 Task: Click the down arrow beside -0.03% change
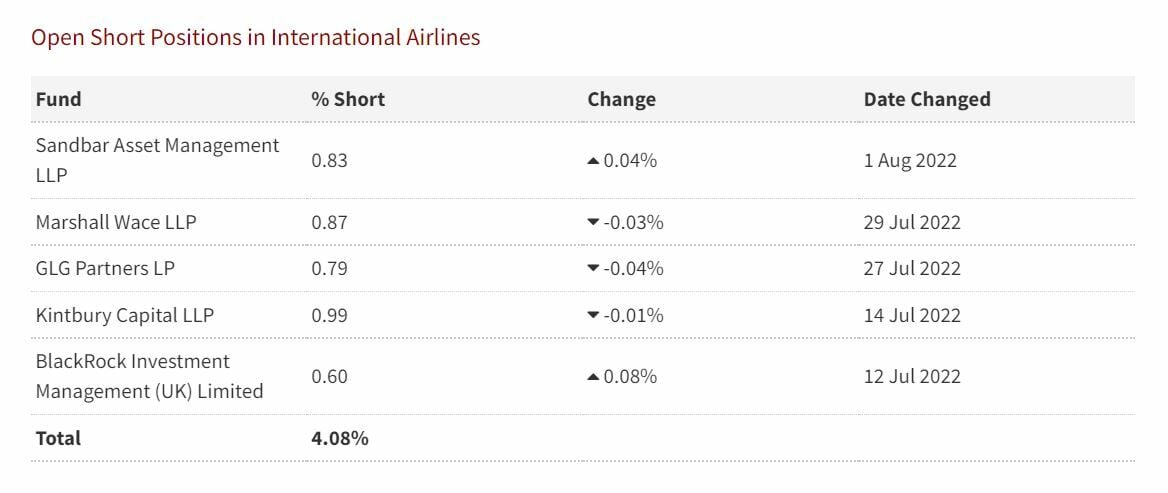point(593,223)
